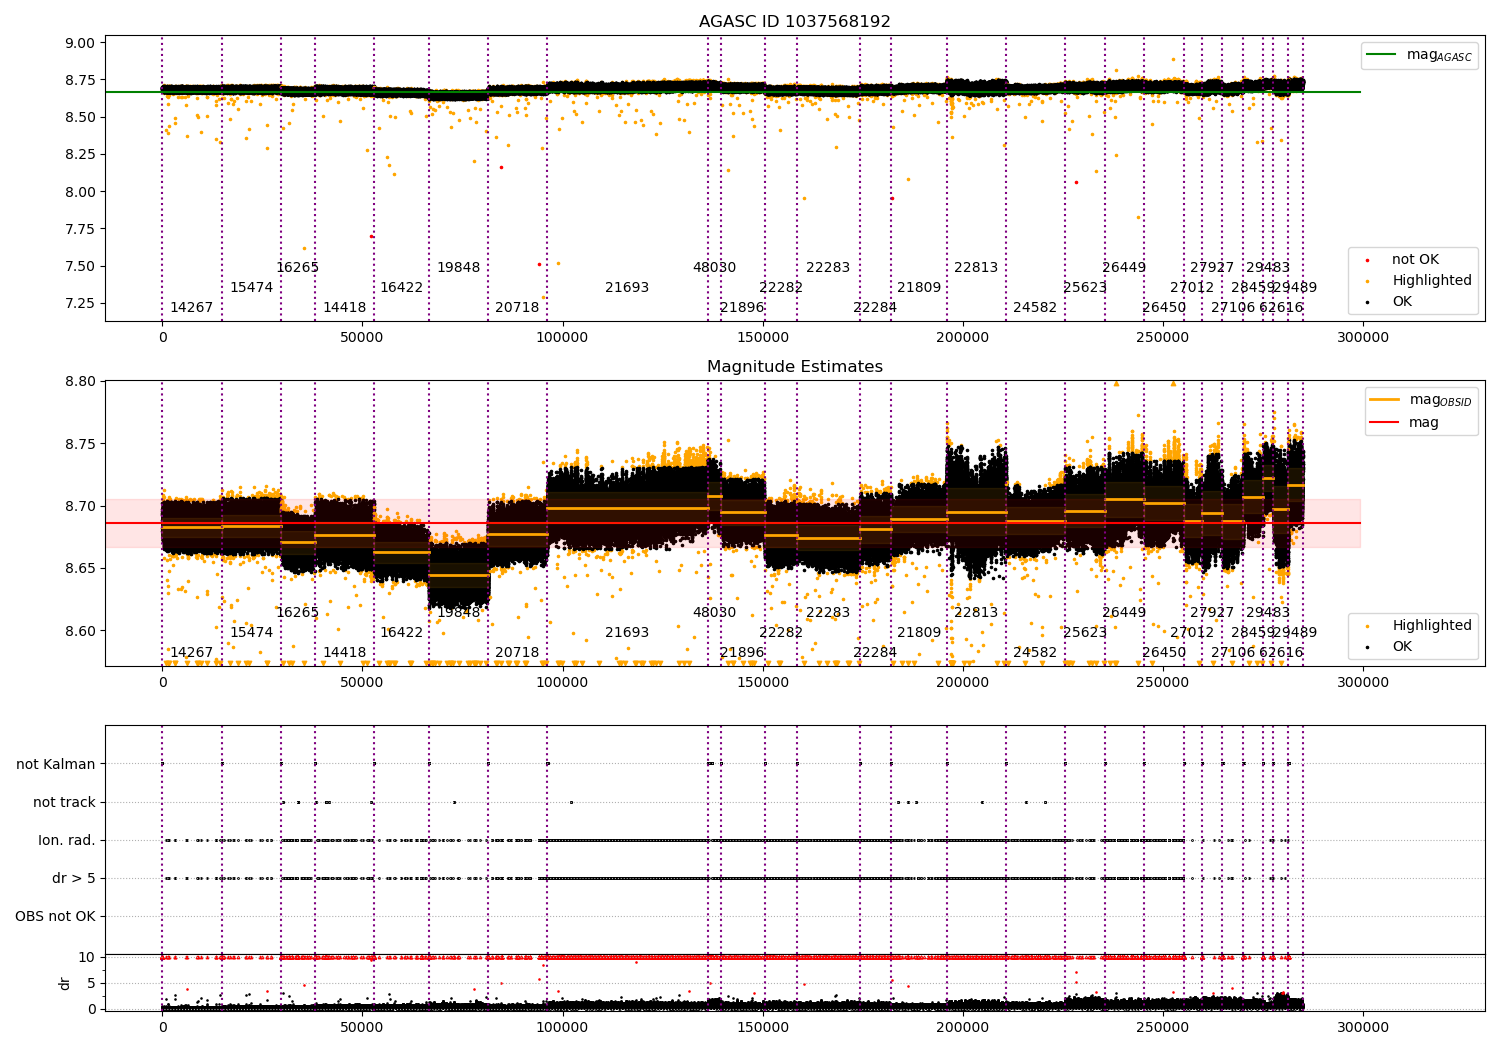Click the "OK" legend entry in top plot

coord(1390,302)
